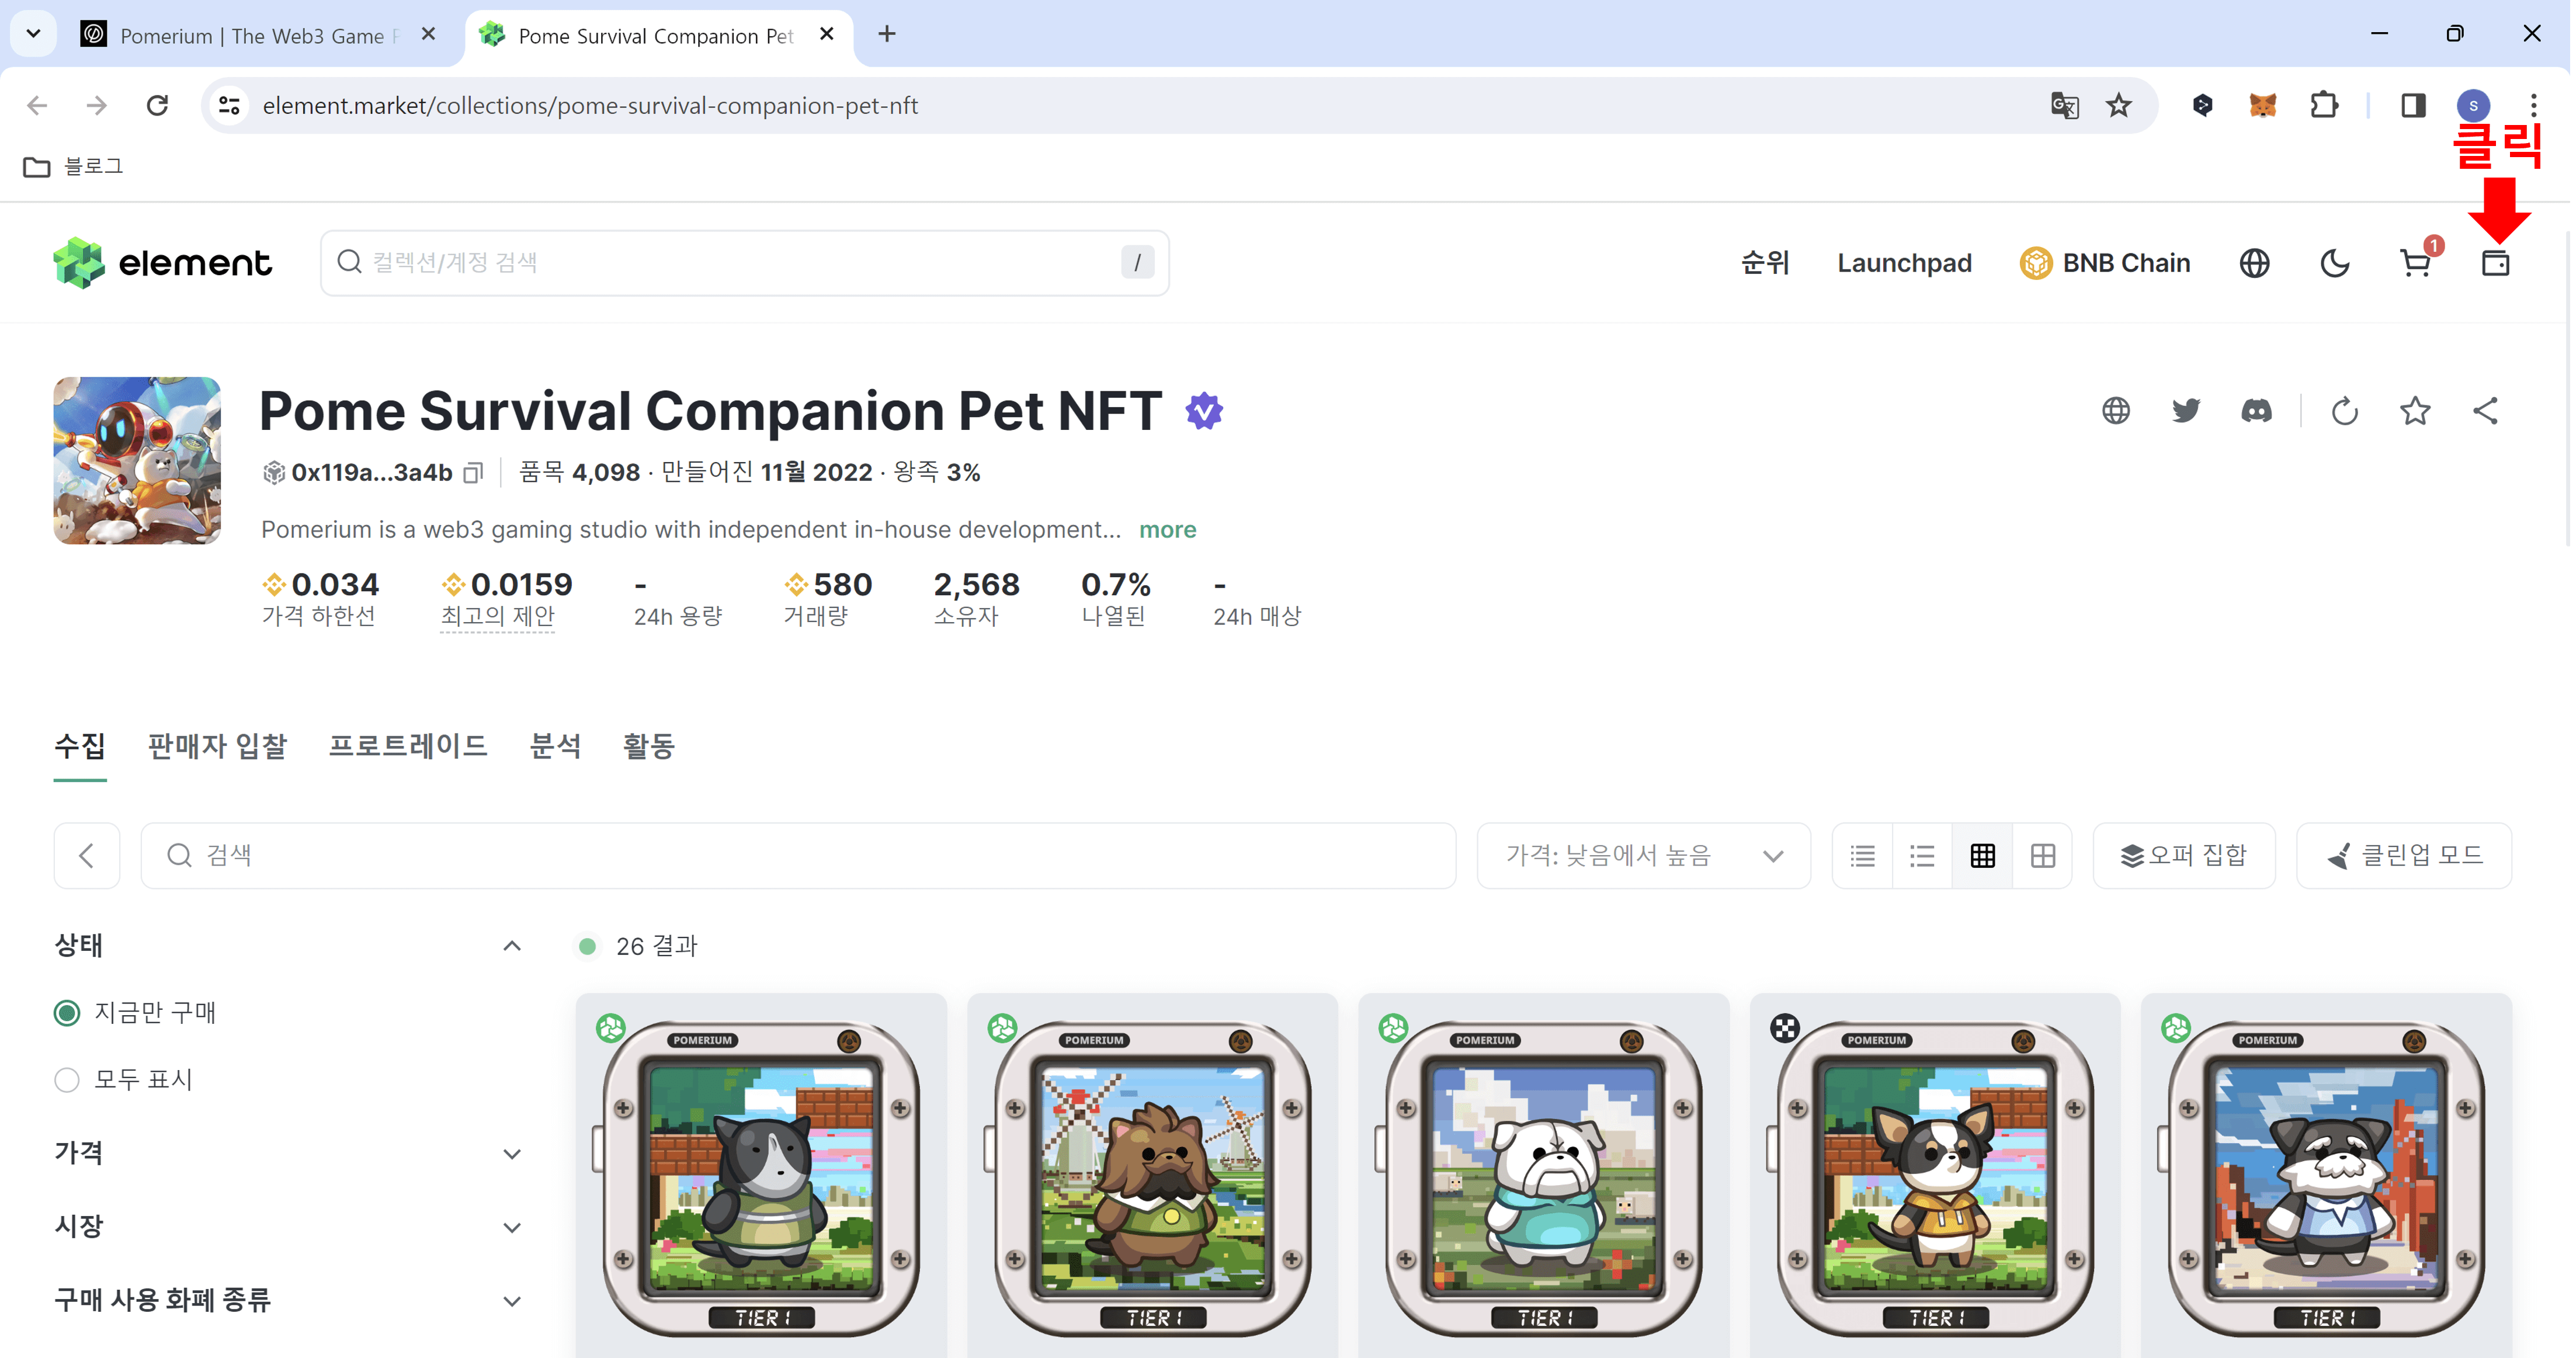Select the '모두 표시' radio button

tap(66, 1079)
